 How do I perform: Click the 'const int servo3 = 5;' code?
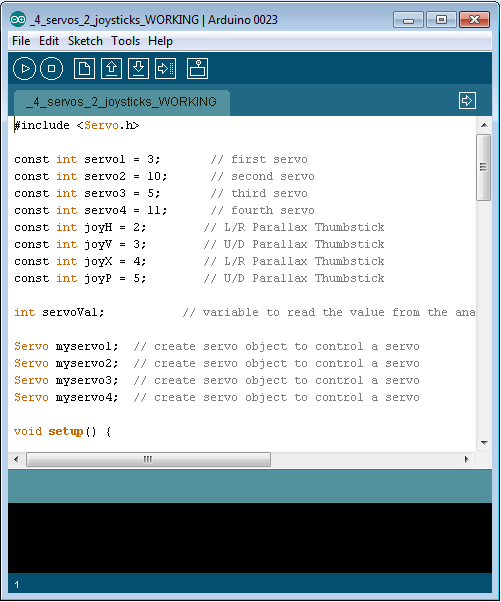[87, 193]
